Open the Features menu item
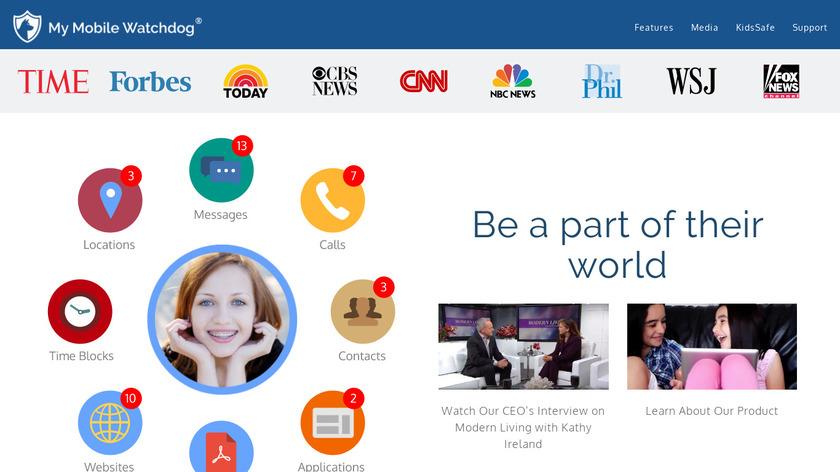Screen dimensions: 840x472 click(x=654, y=27)
